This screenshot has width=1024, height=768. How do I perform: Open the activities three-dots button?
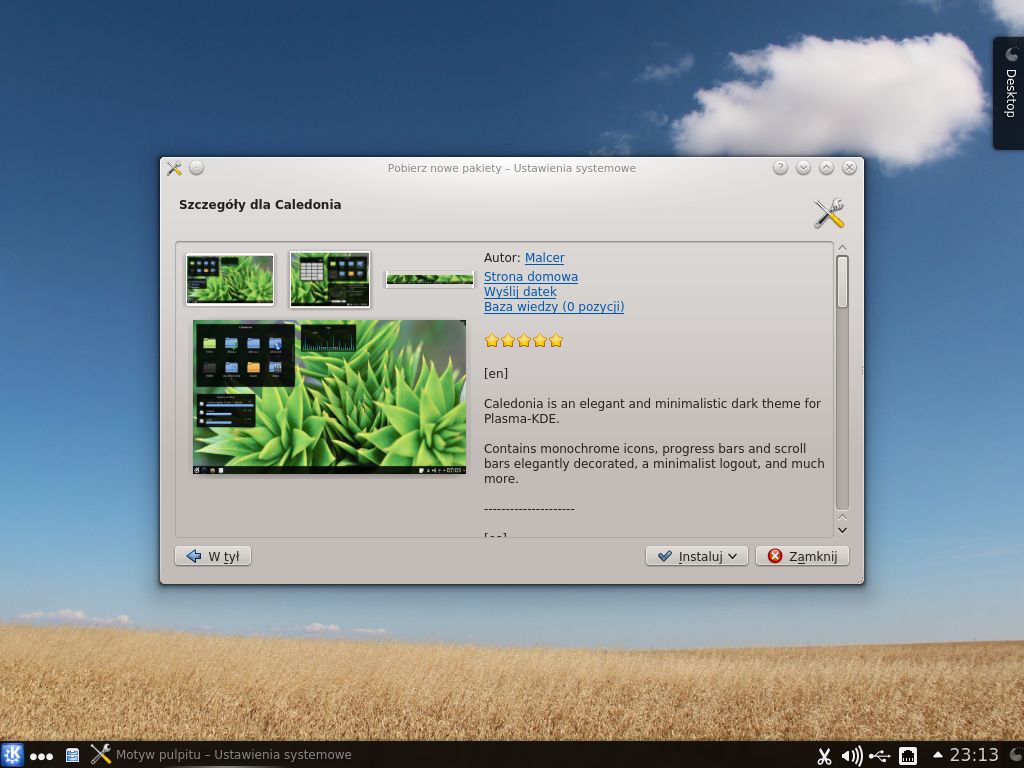[x=41, y=756]
